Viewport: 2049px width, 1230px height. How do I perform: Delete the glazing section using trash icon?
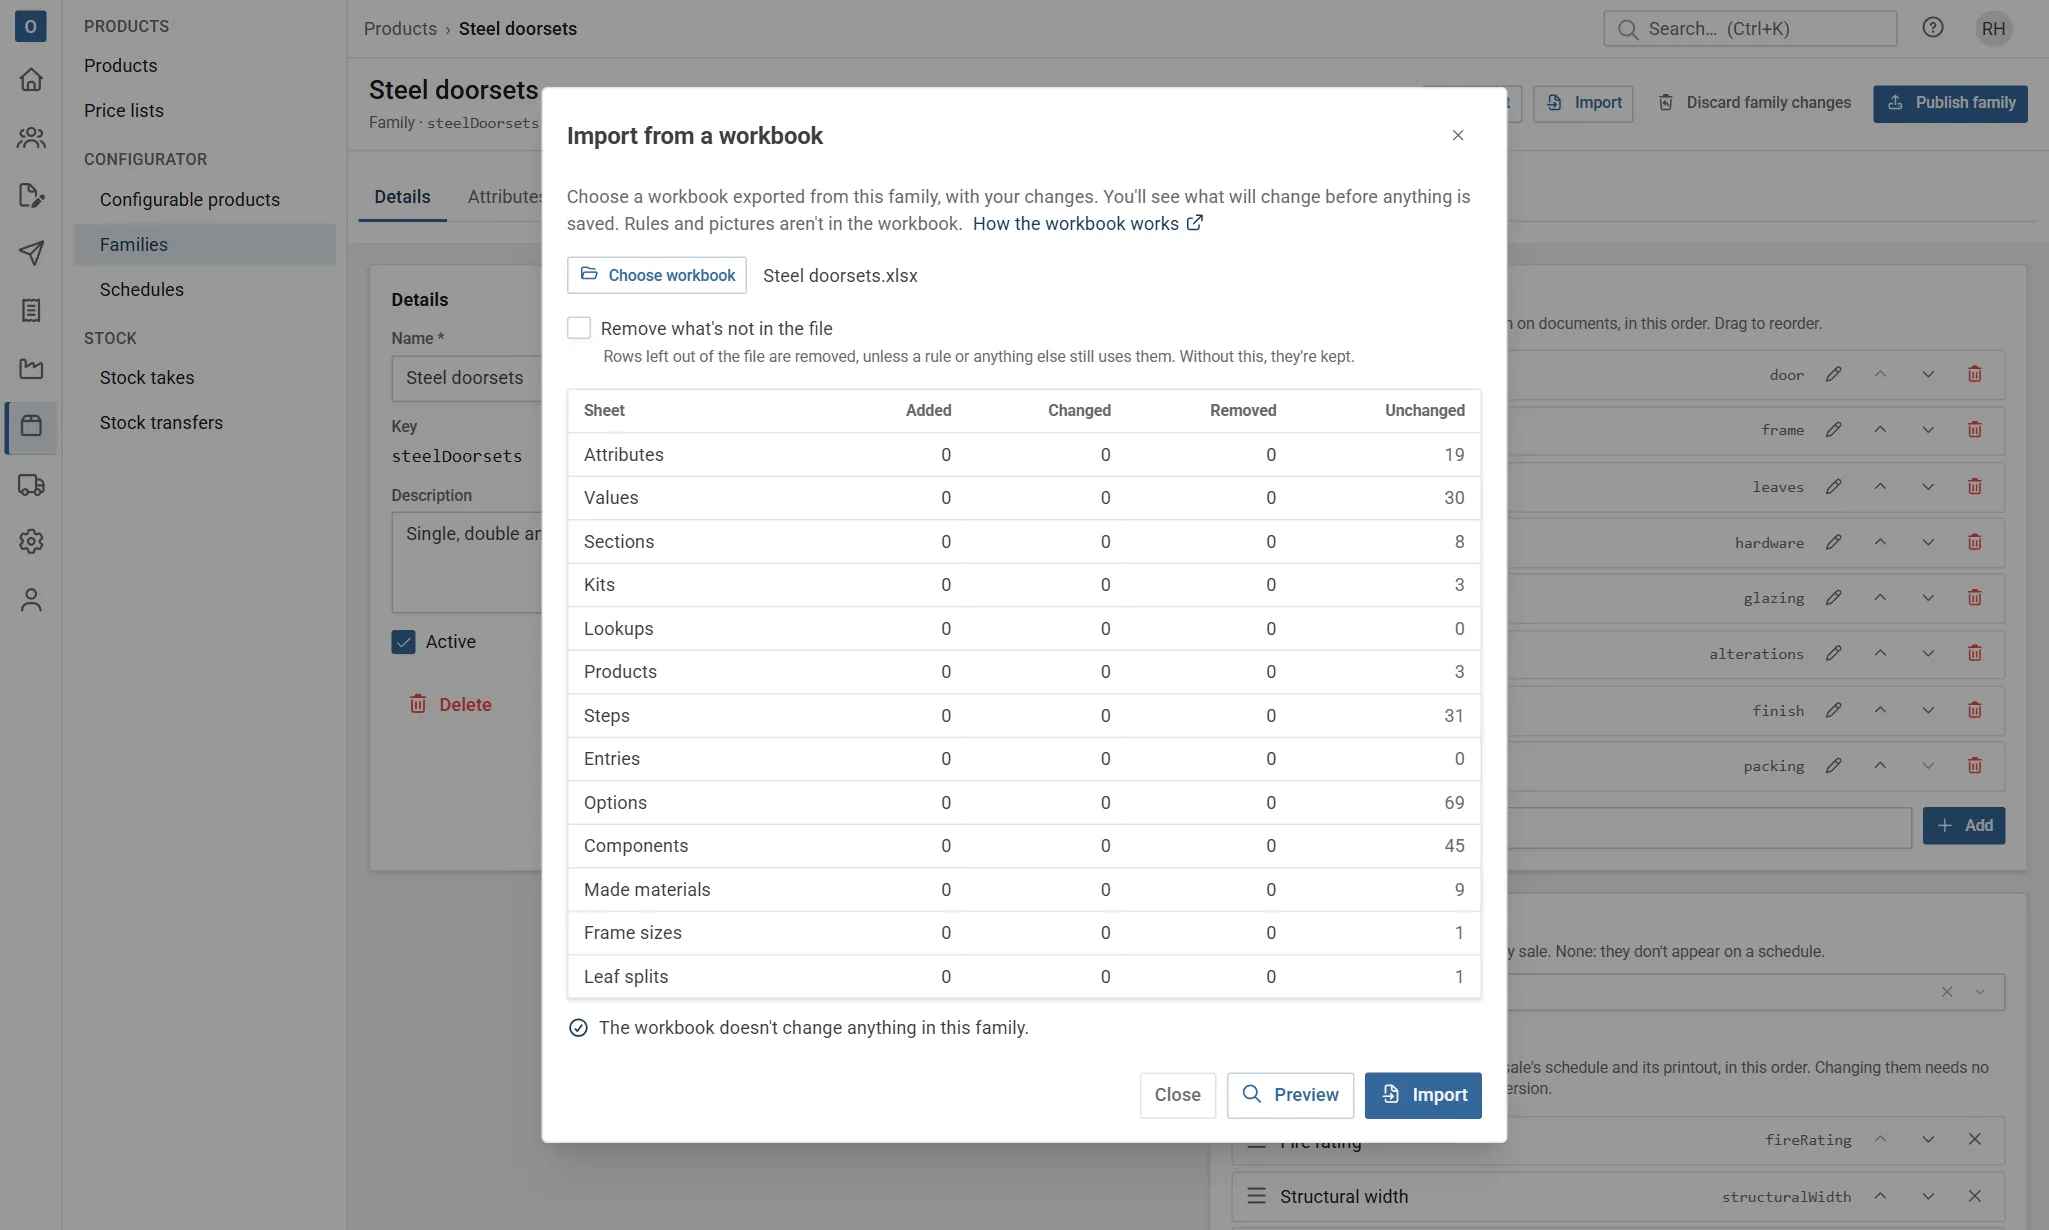(x=1974, y=598)
